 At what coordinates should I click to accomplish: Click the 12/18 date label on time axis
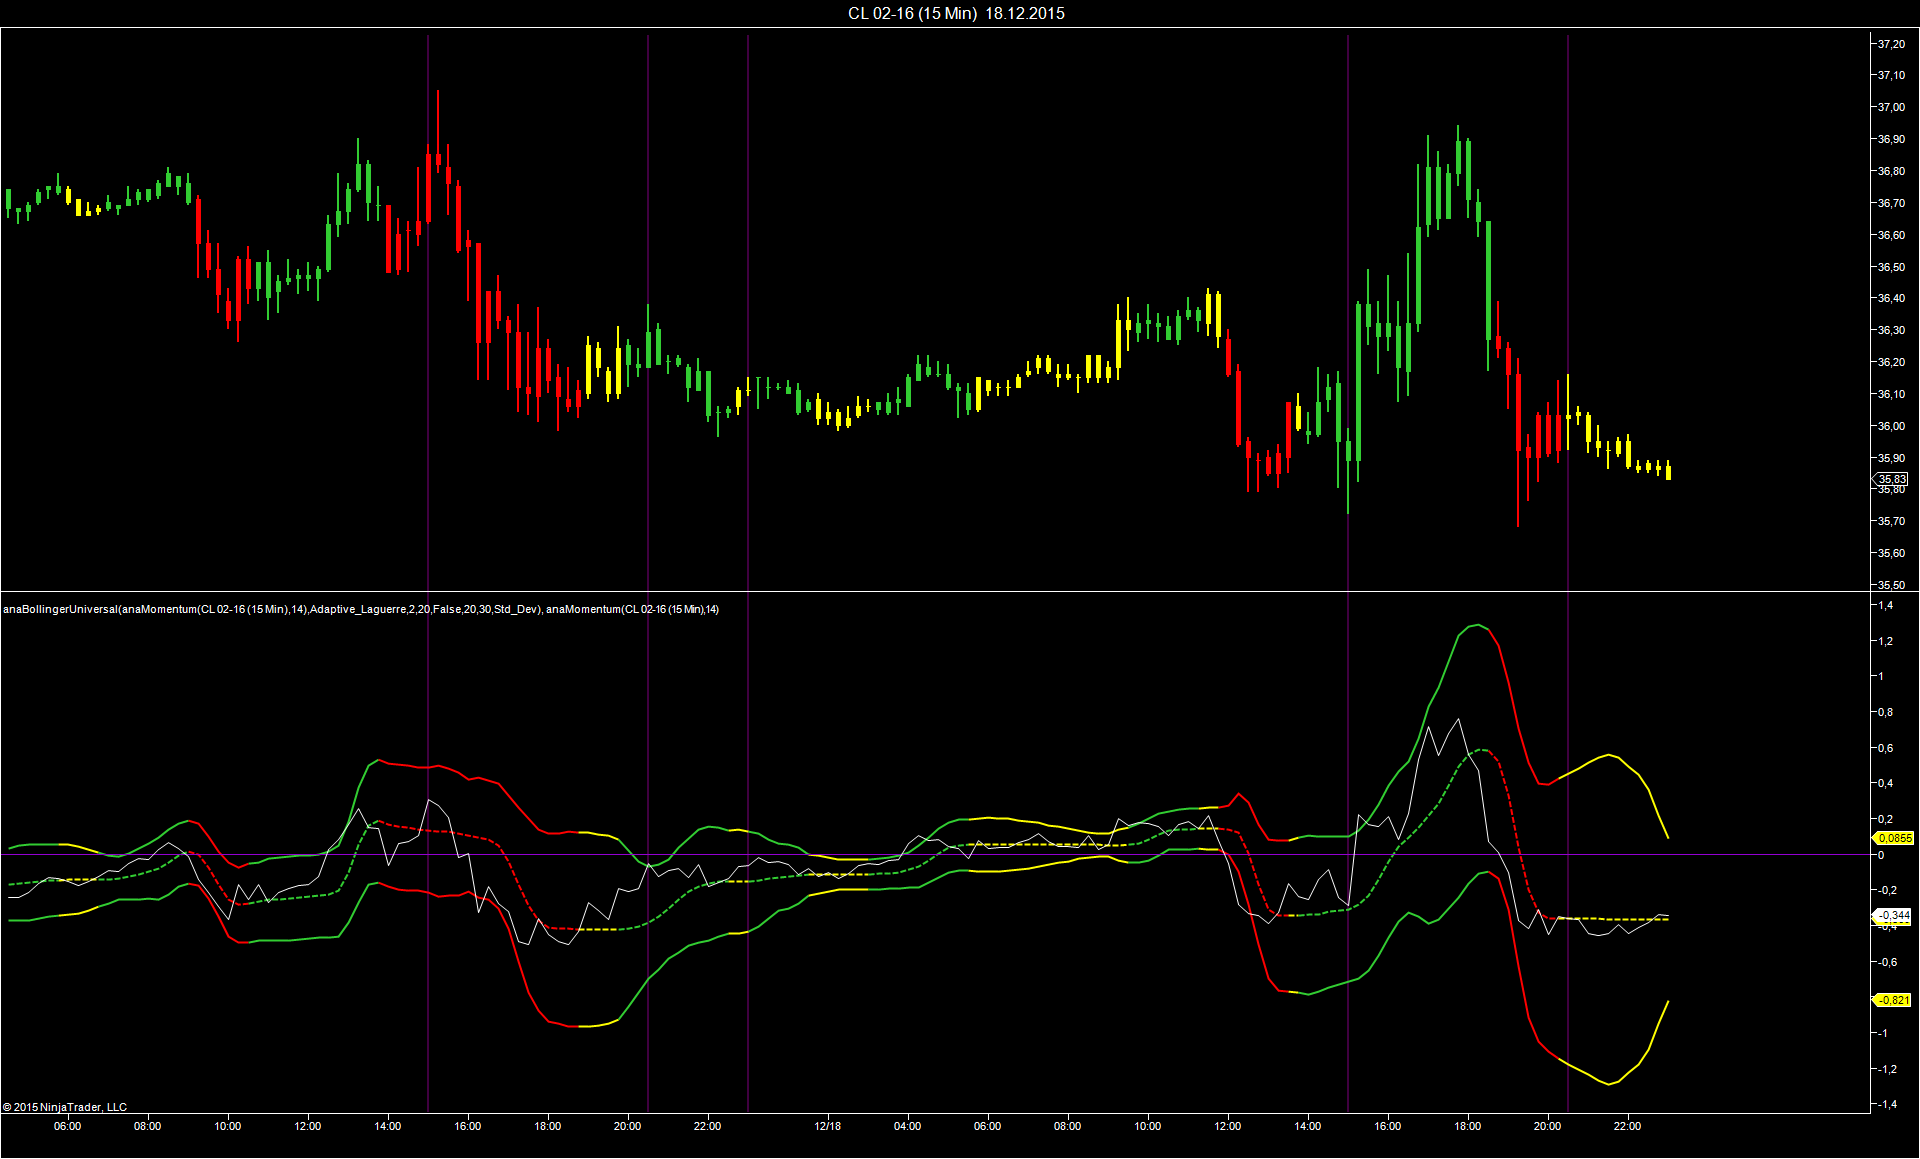pyautogui.click(x=827, y=1126)
